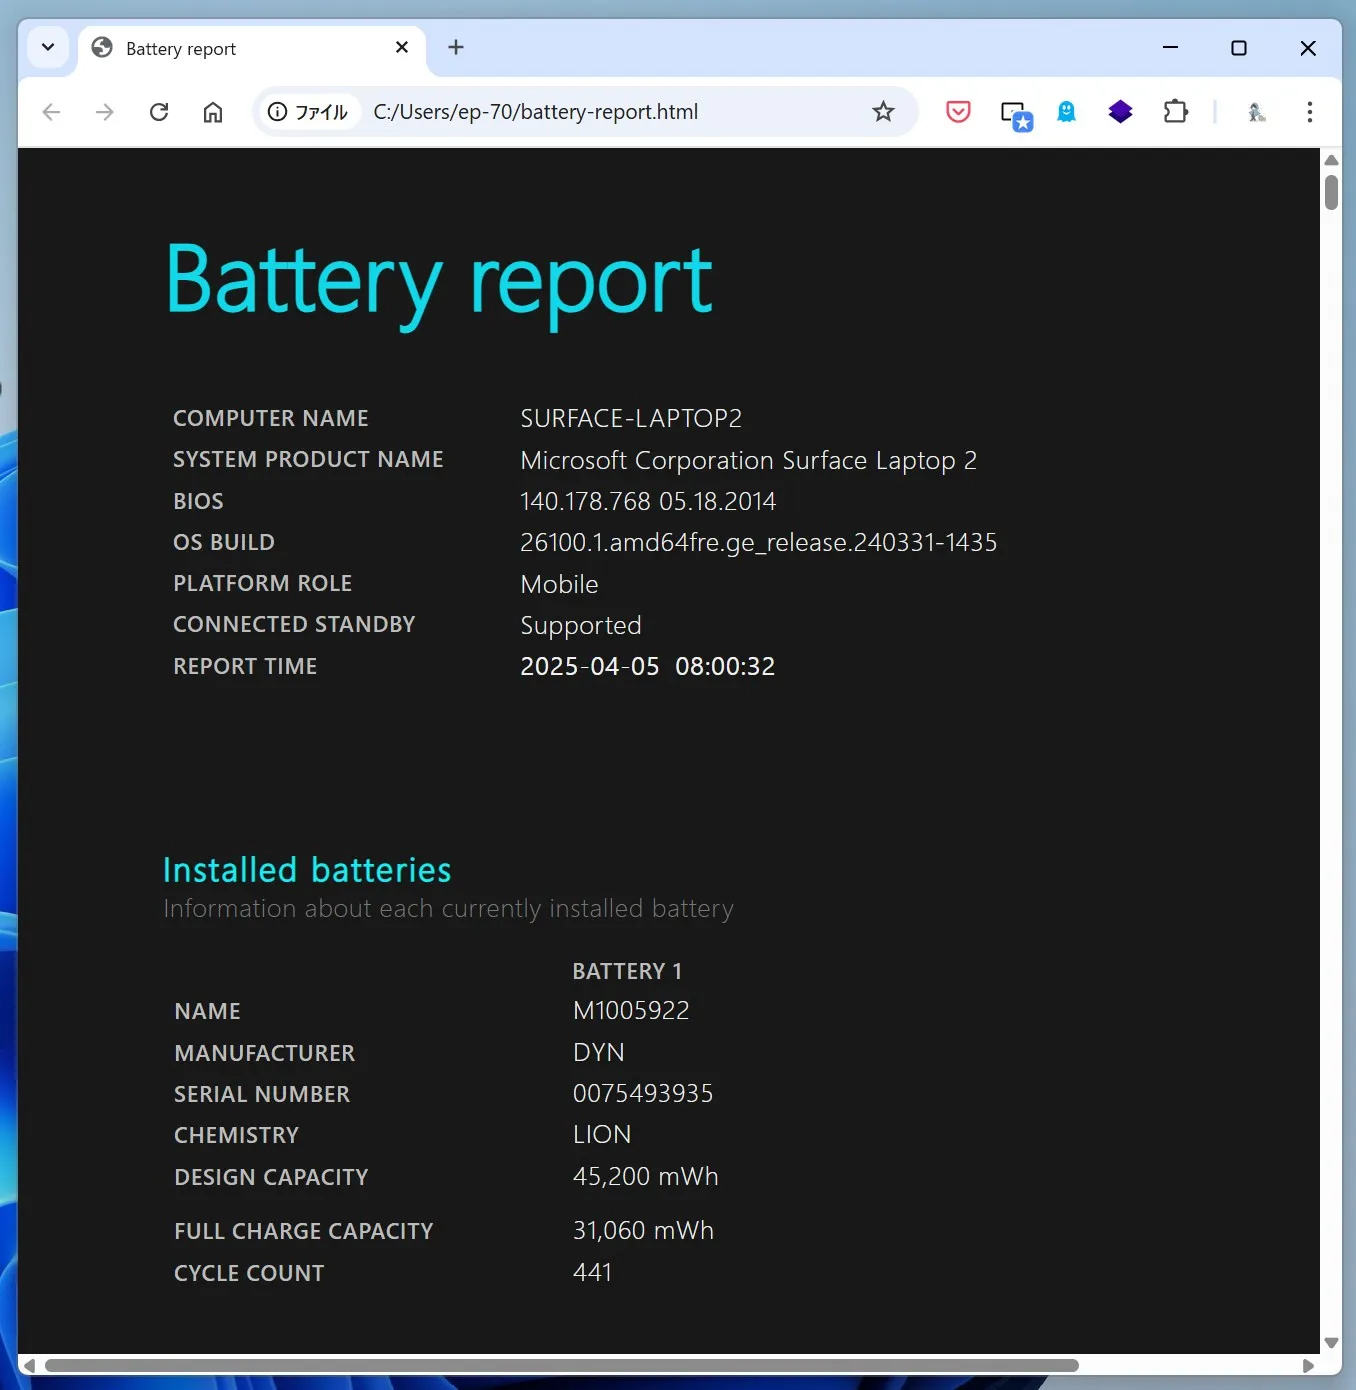Click the SURFACE-LAPTOP2 computer name value
The image size is (1356, 1390).
pyautogui.click(x=630, y=417)
